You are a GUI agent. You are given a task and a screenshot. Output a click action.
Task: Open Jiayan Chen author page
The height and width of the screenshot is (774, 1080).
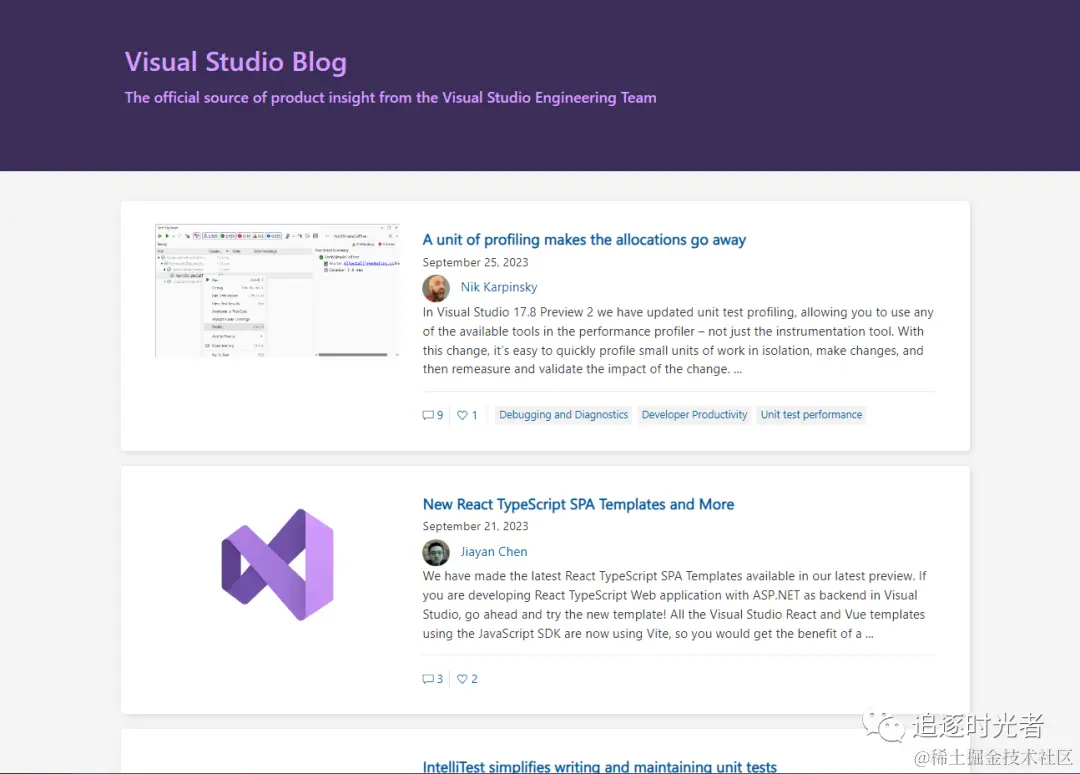pyautogui.click(x=494, y=552)
